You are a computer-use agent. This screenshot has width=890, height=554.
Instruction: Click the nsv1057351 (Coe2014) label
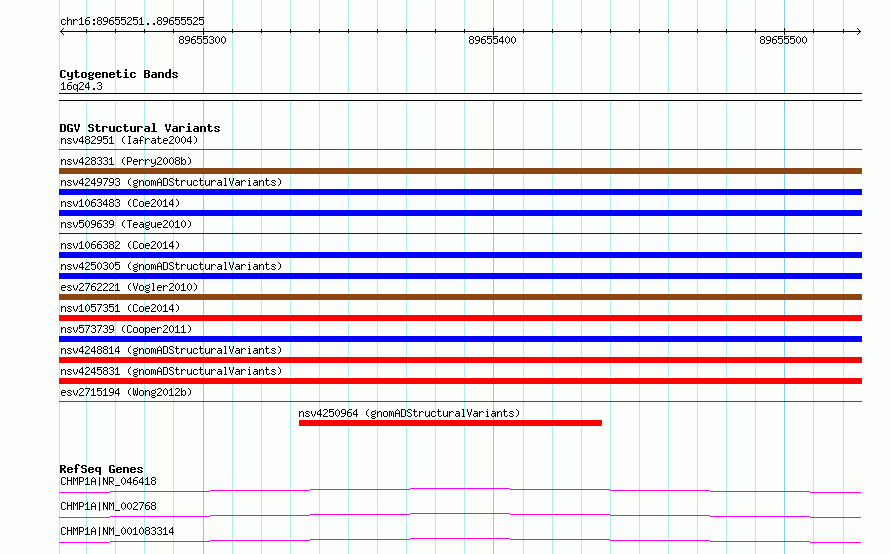coord(120,308)
